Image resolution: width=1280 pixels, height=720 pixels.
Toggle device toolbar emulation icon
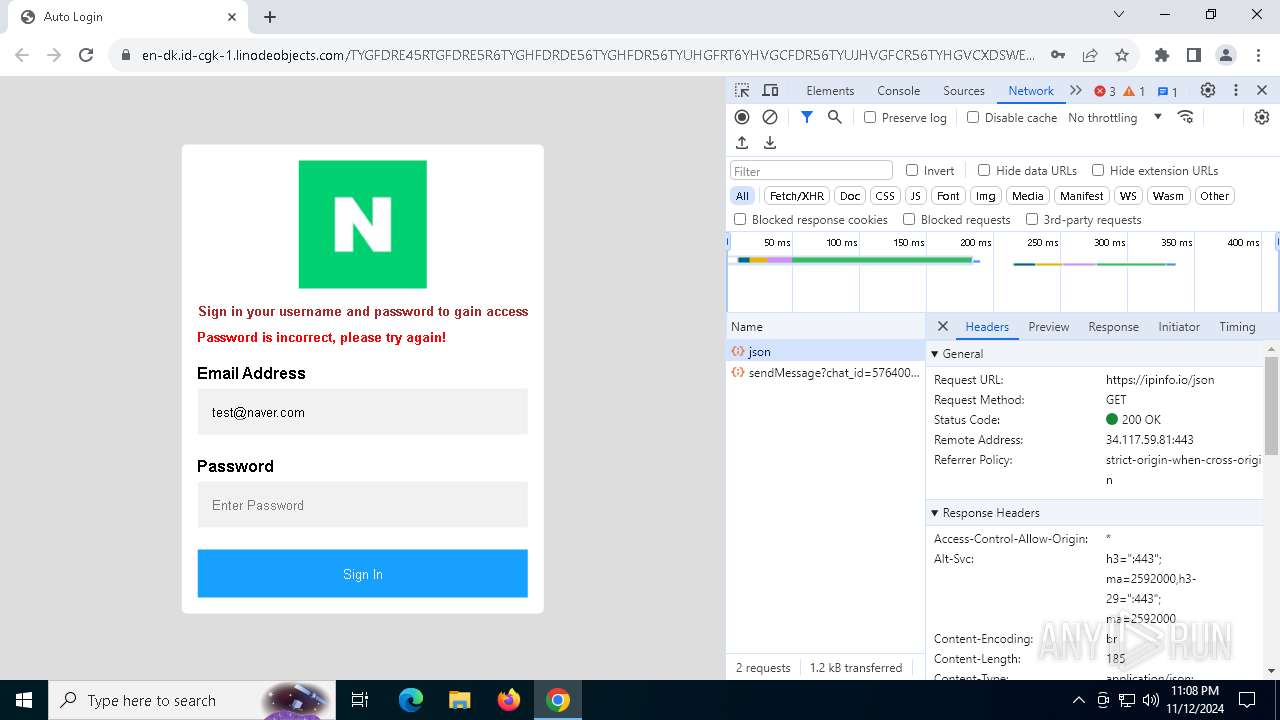(770, 91)
